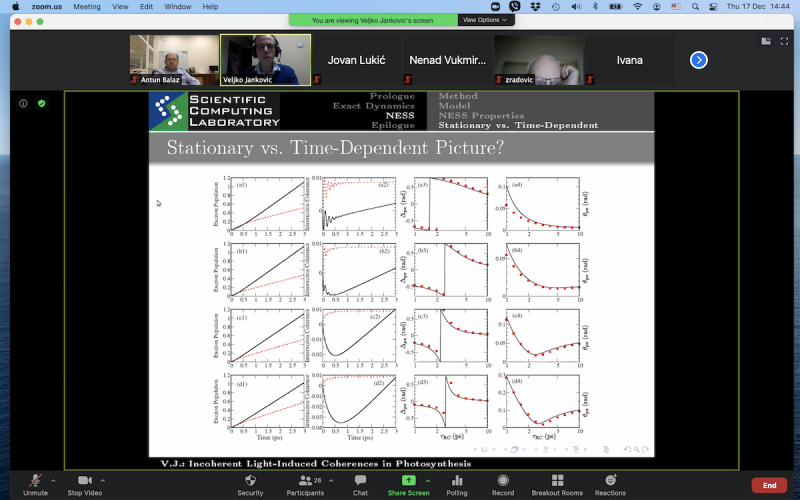The image size is (800, 500).
Task: Open meeting information icon
Action: tap(23, 104)
